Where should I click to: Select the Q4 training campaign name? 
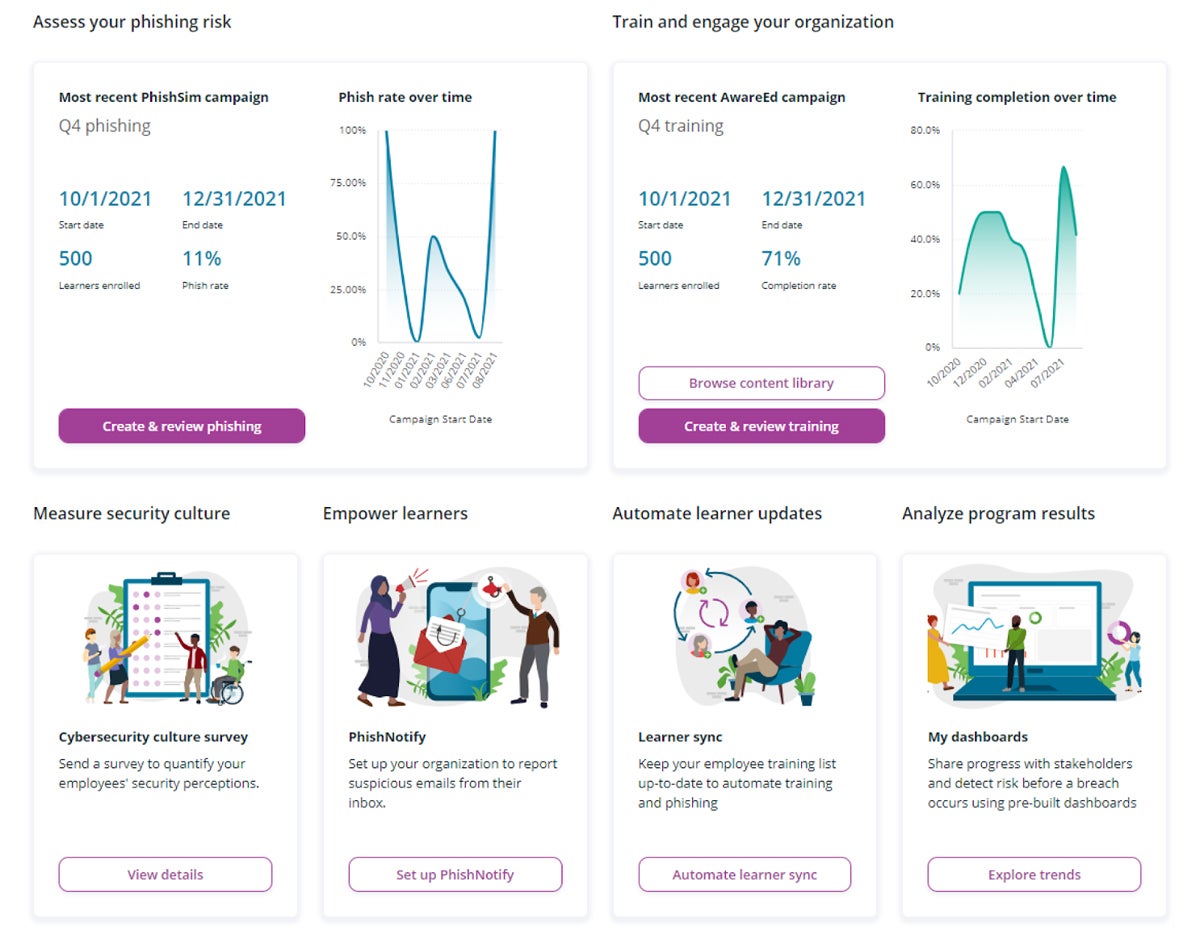pyautogui.click(x=682, y=126)
